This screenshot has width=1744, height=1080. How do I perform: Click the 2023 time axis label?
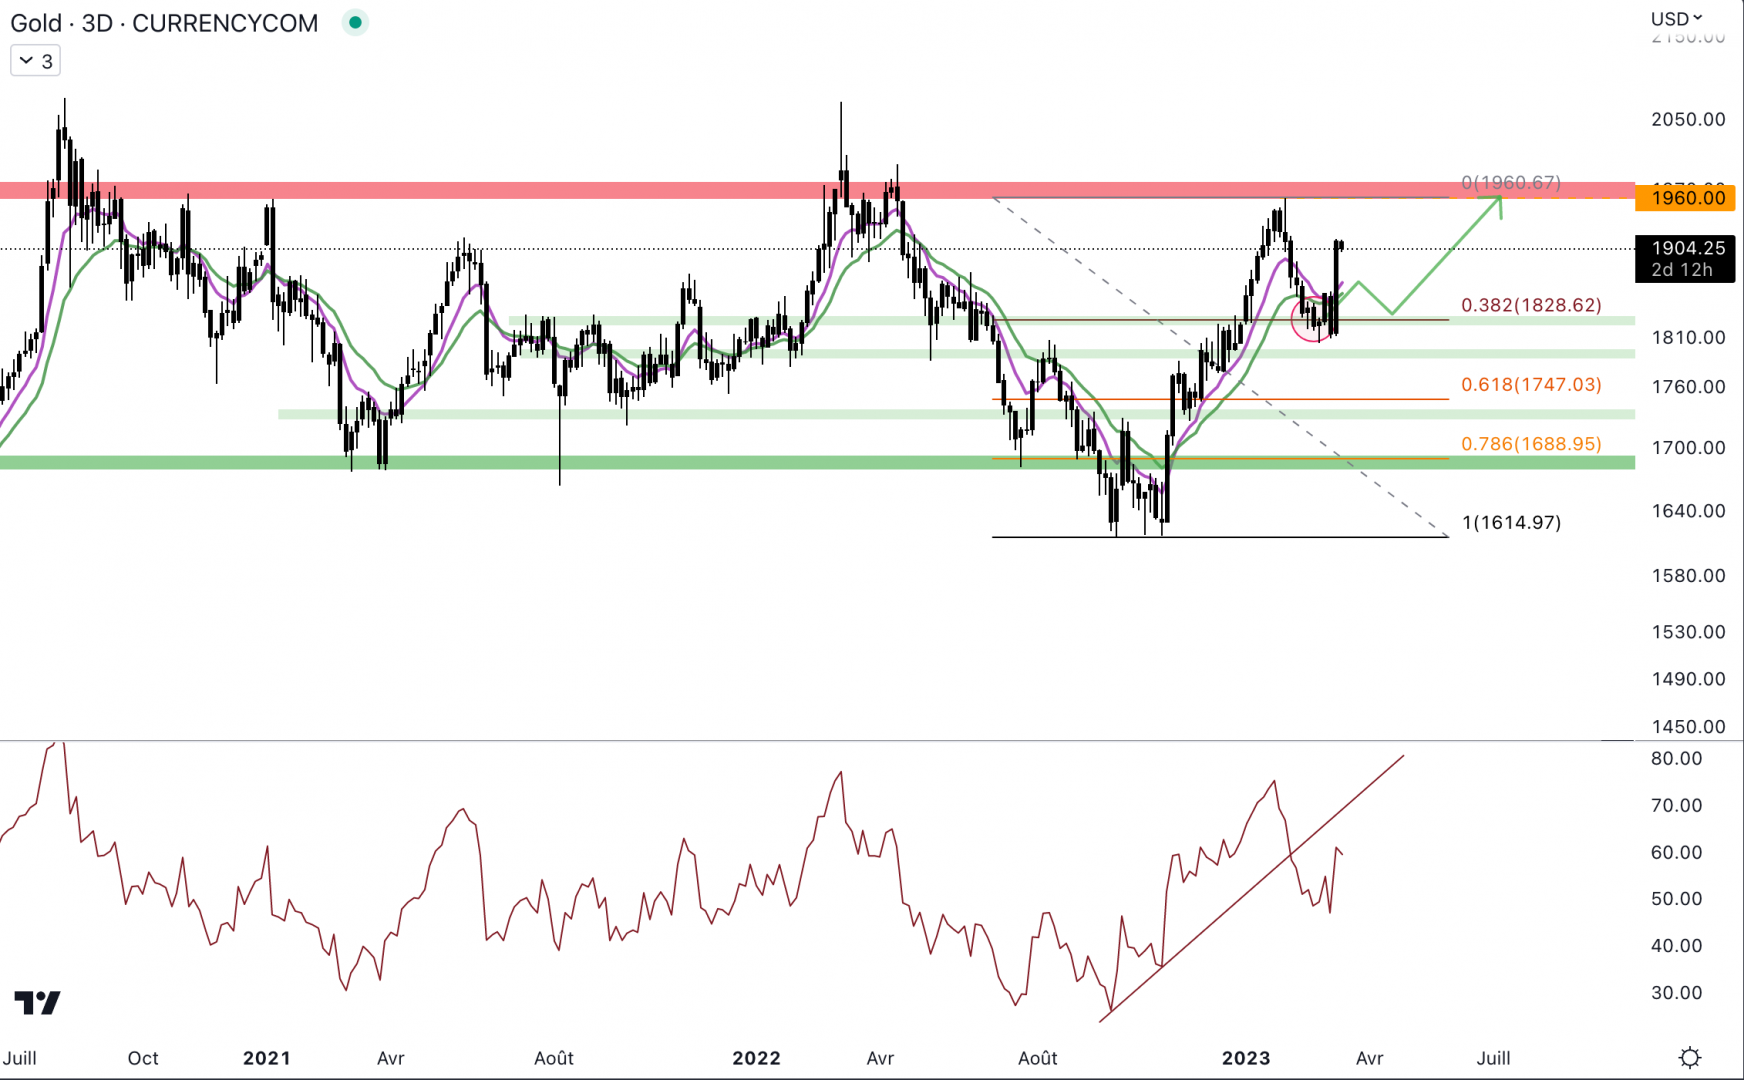tap(1246, 1058)
